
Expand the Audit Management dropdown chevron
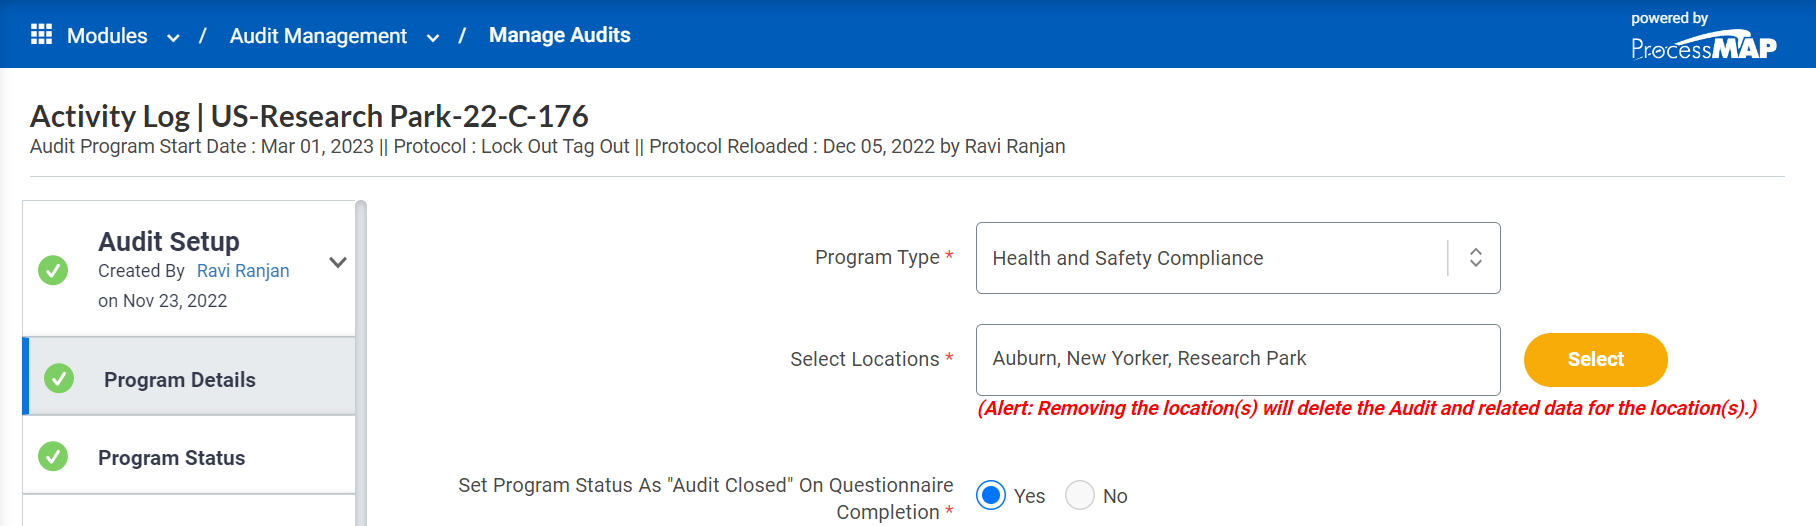point(433,38)
